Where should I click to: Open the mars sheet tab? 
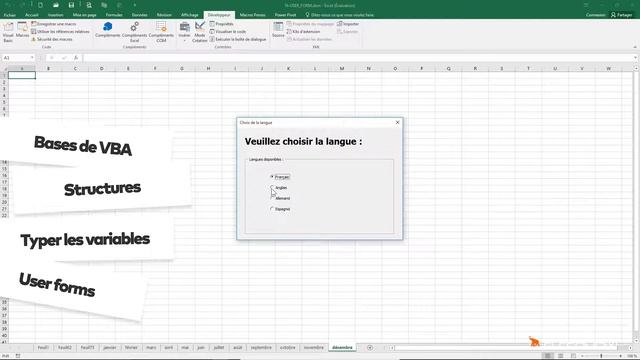(x=151, y=348)
